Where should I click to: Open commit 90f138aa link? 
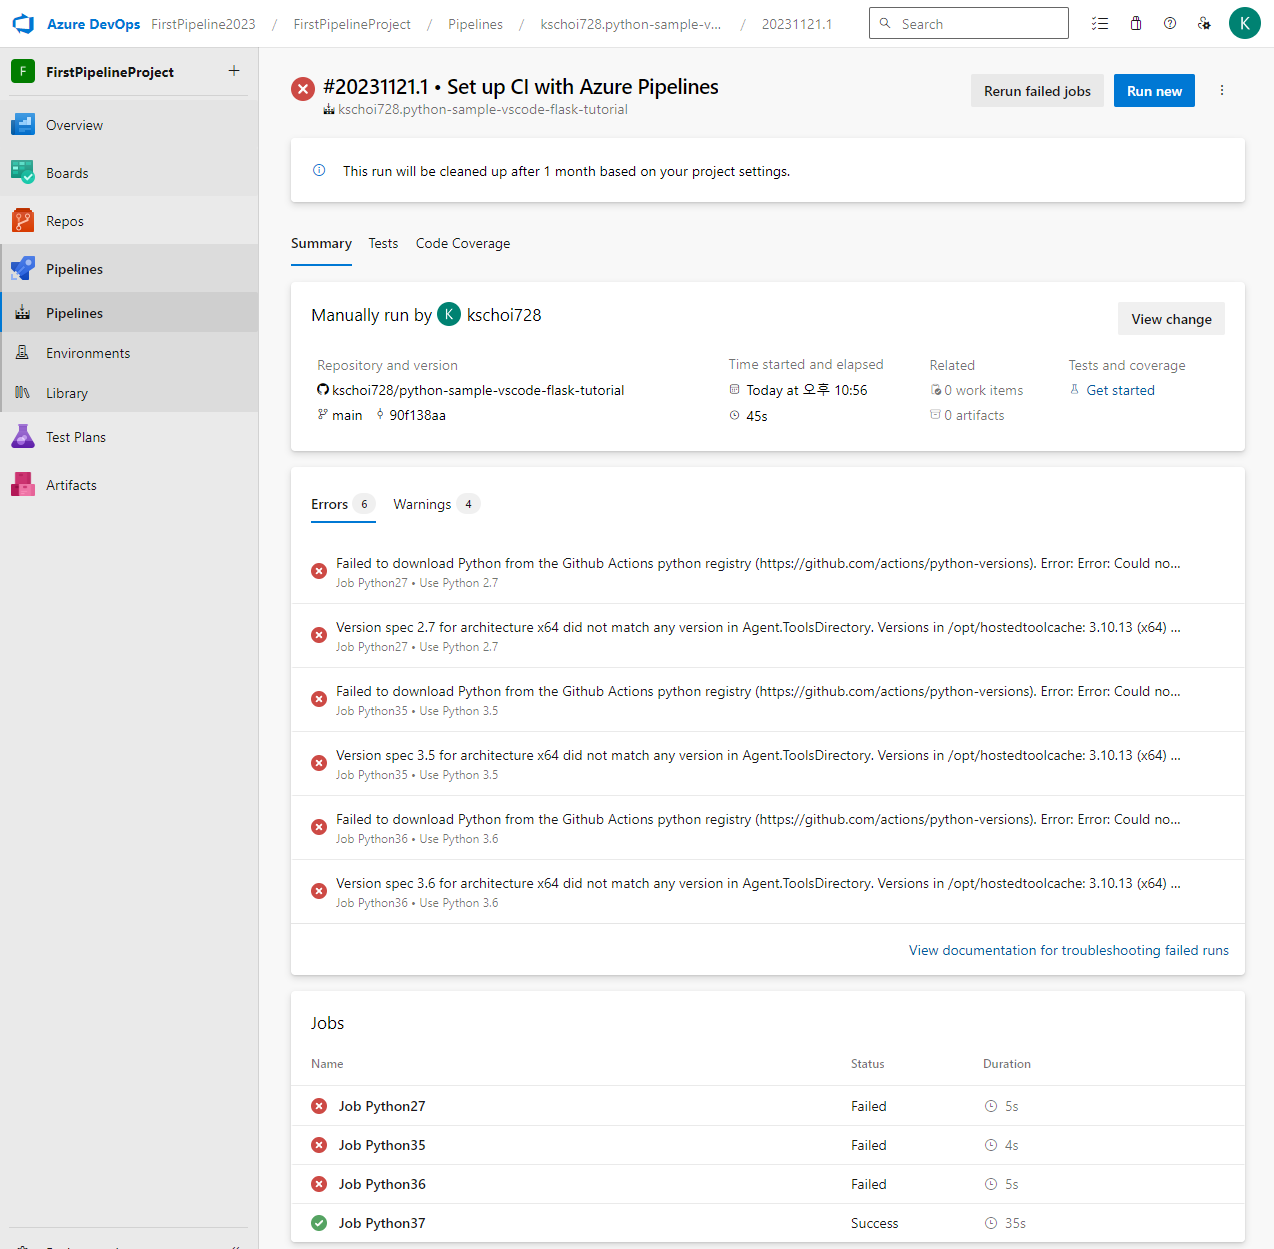pos(417,415)
